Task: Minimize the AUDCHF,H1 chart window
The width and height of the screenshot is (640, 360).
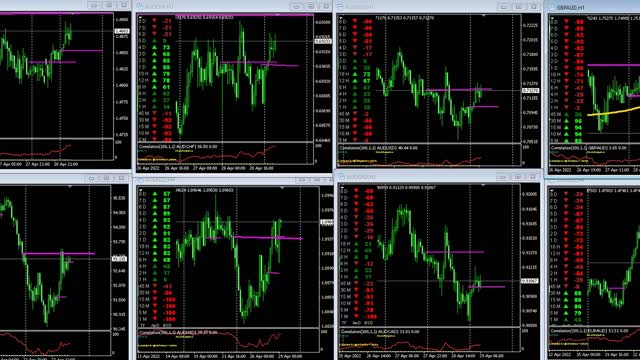Action: (x=297, y=6)
